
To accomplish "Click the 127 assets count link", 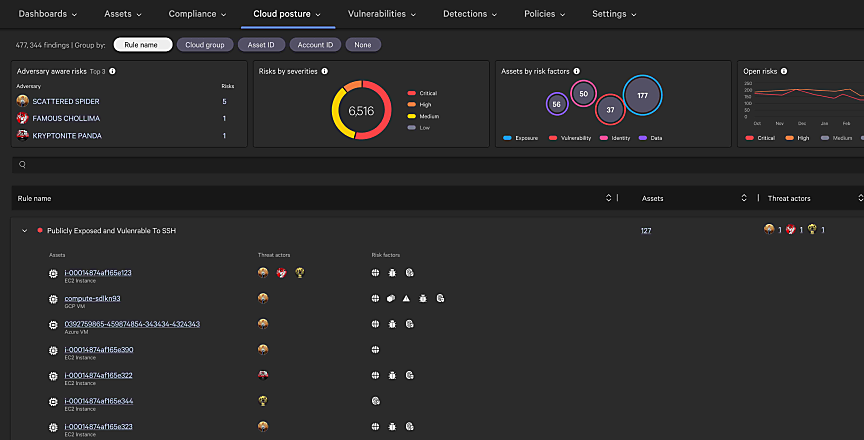I will click(646, 231).
